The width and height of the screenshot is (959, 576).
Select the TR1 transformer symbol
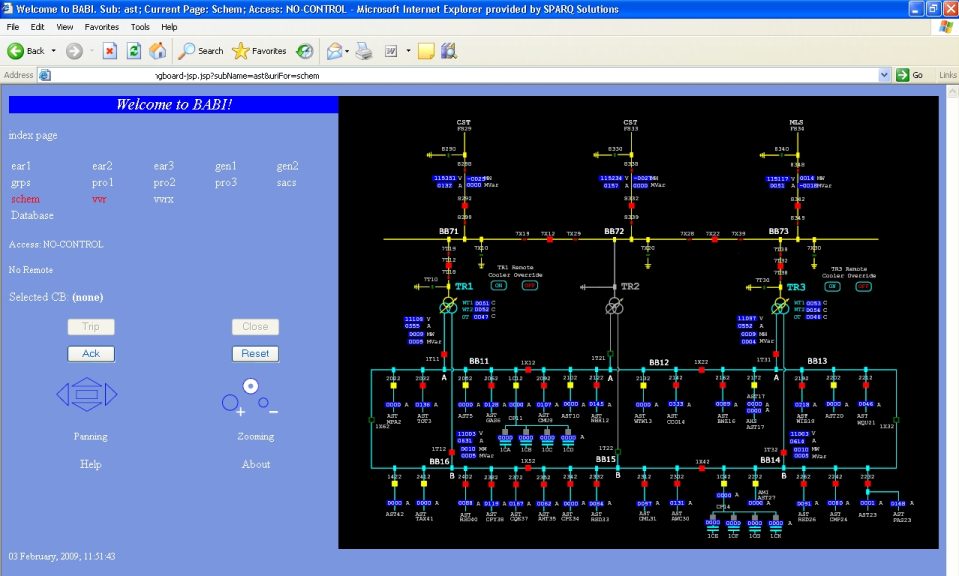pos(449,305)
